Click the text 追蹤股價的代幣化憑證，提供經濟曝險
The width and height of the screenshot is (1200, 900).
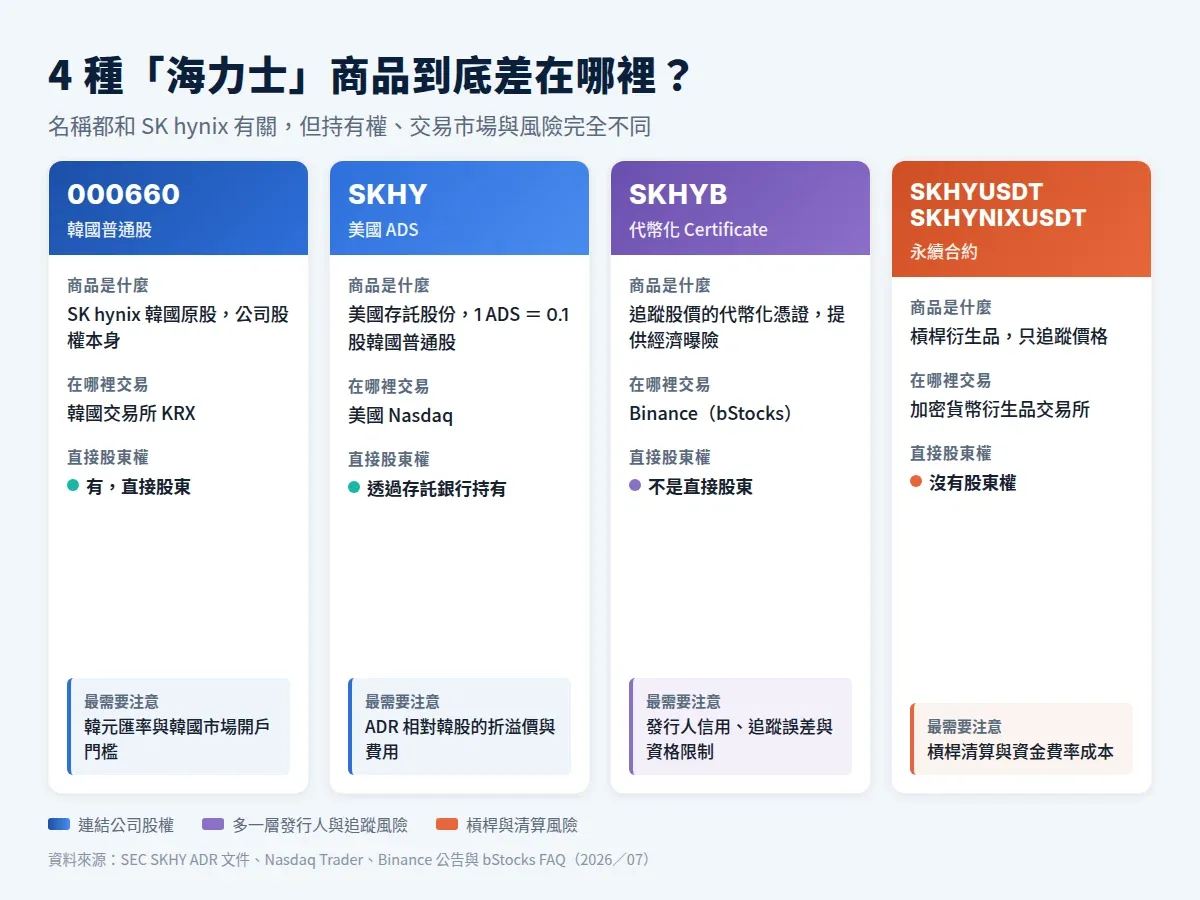click(x=737, y=327)
